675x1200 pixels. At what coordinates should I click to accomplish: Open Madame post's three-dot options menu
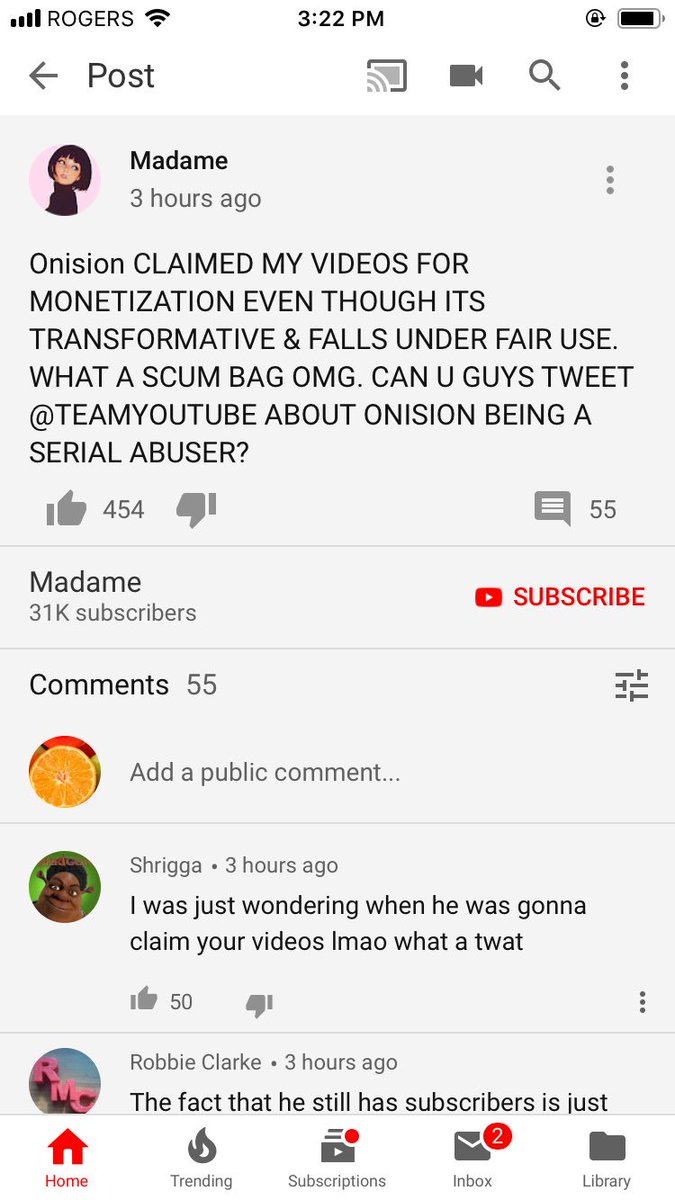tap(610, 180)
